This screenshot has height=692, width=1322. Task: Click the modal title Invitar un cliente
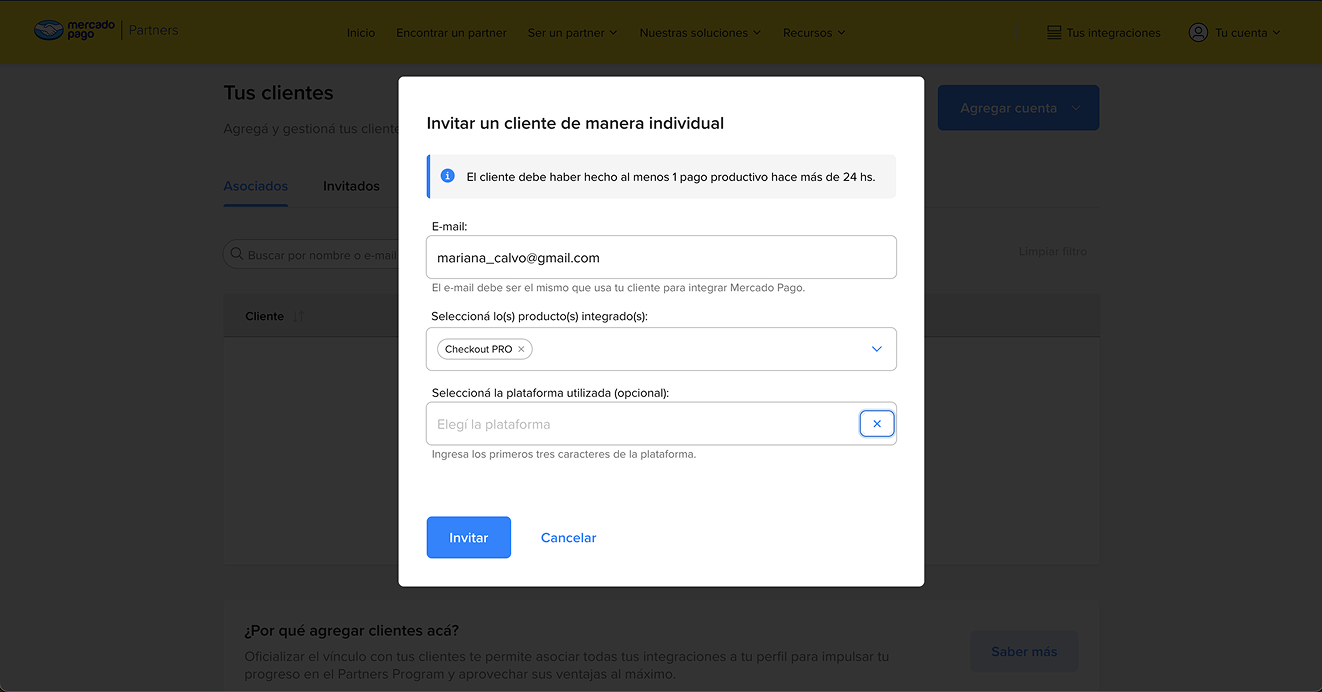pos(575,123)
